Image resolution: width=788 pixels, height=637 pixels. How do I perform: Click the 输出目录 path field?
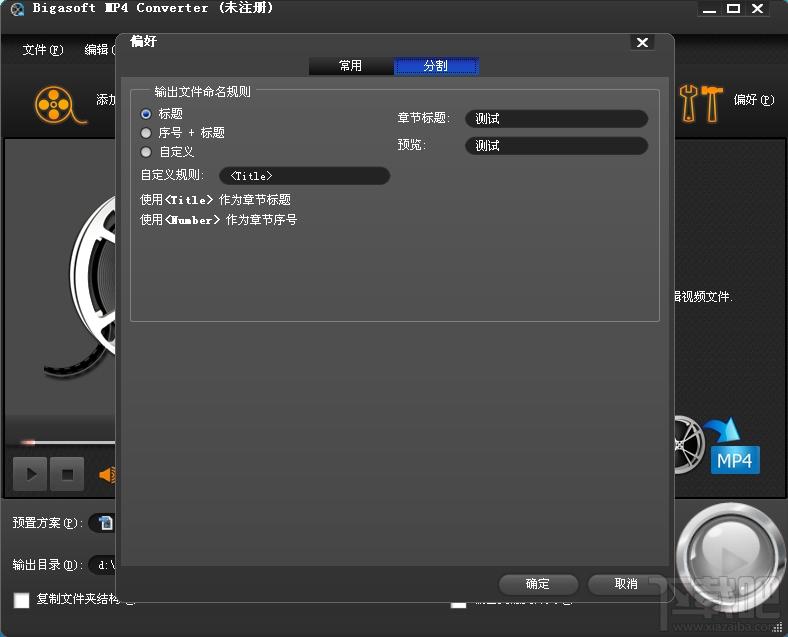[103, 565]
